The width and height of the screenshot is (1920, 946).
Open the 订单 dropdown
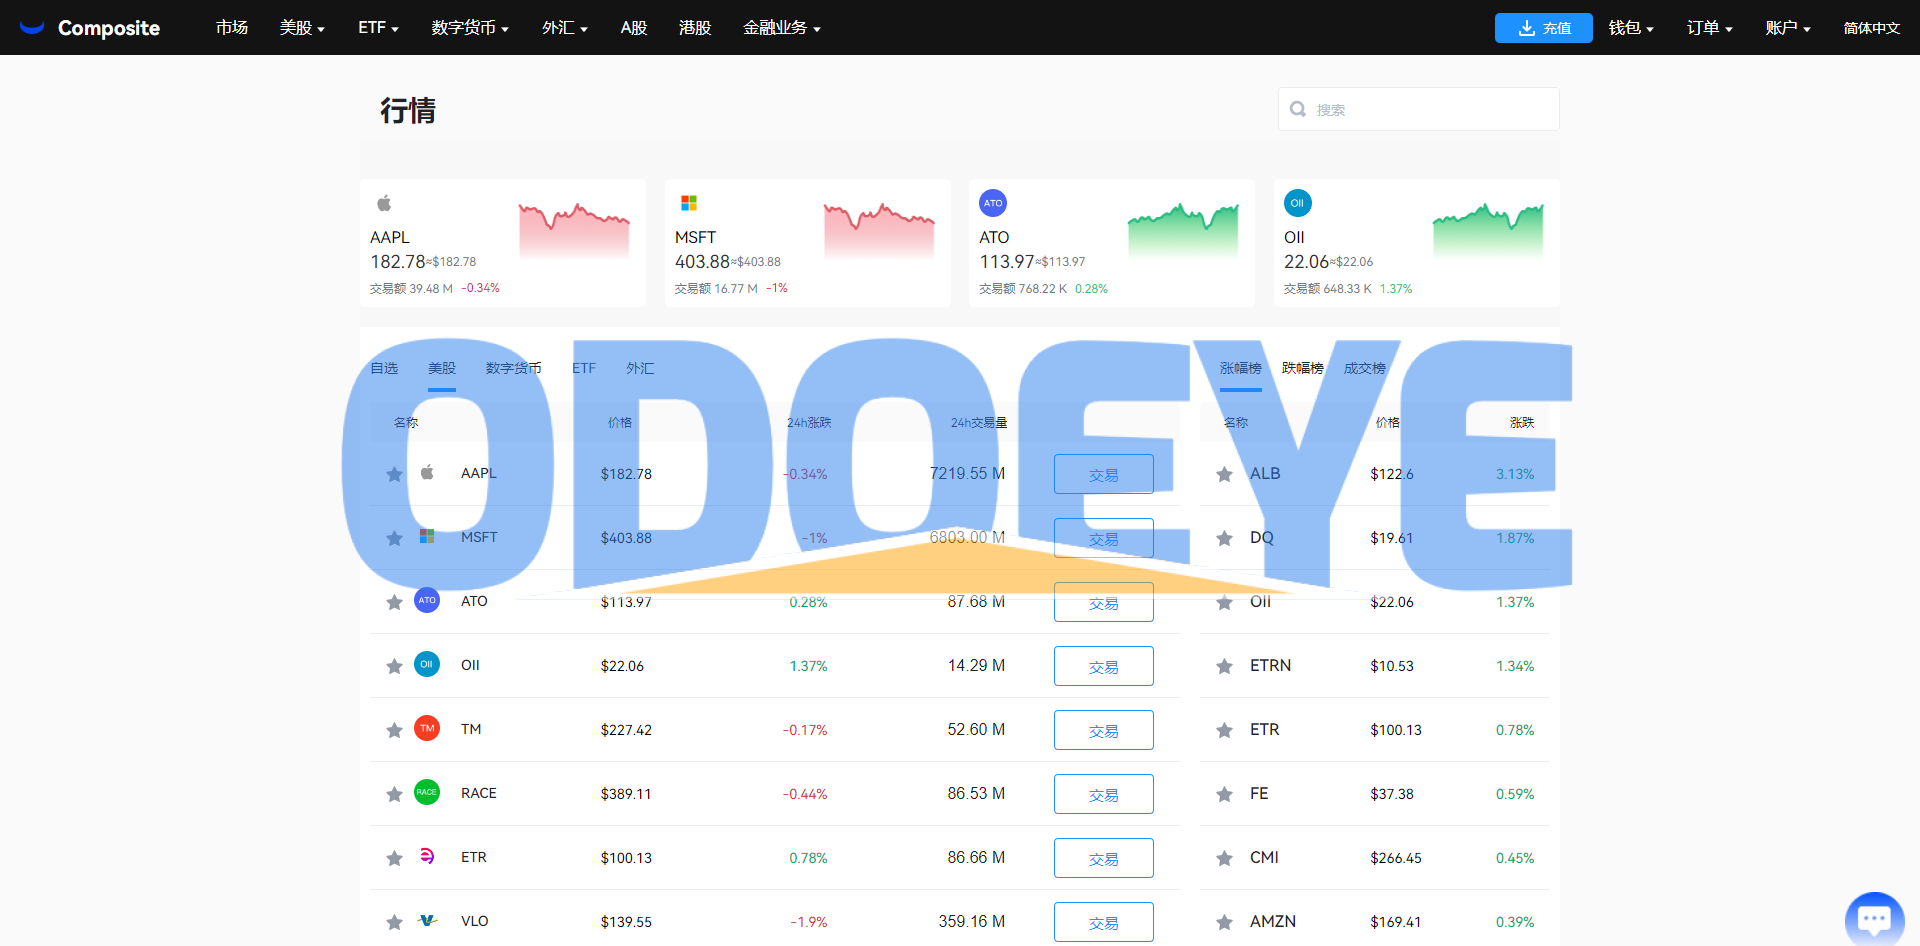coord(1710,28)
